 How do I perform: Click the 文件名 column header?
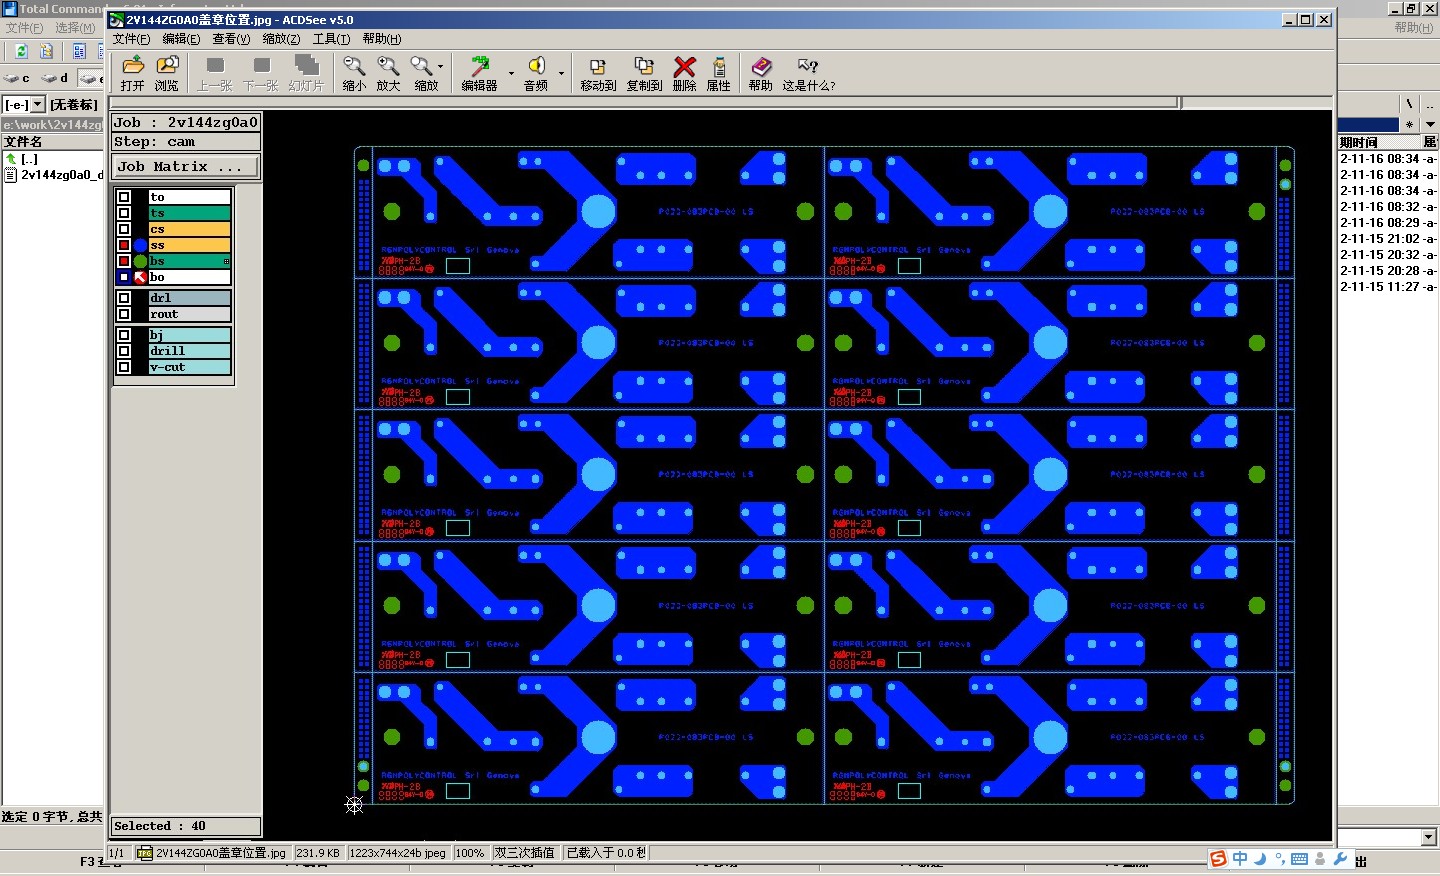(52, 142)
